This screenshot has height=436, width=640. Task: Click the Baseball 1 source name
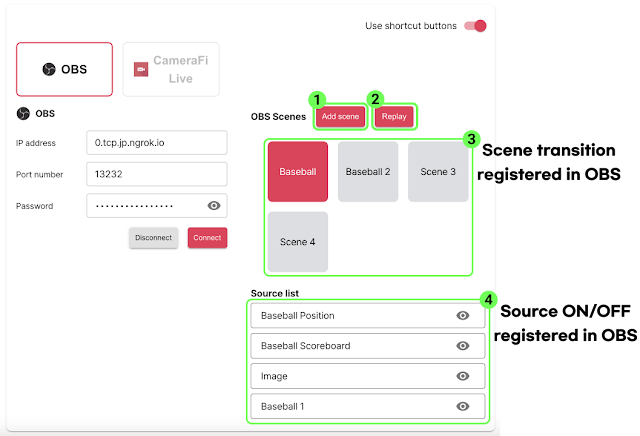click(x=282, y=407)
